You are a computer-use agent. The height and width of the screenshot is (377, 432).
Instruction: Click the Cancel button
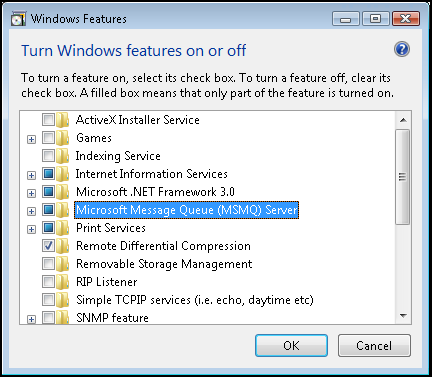(x=374, y=346)
